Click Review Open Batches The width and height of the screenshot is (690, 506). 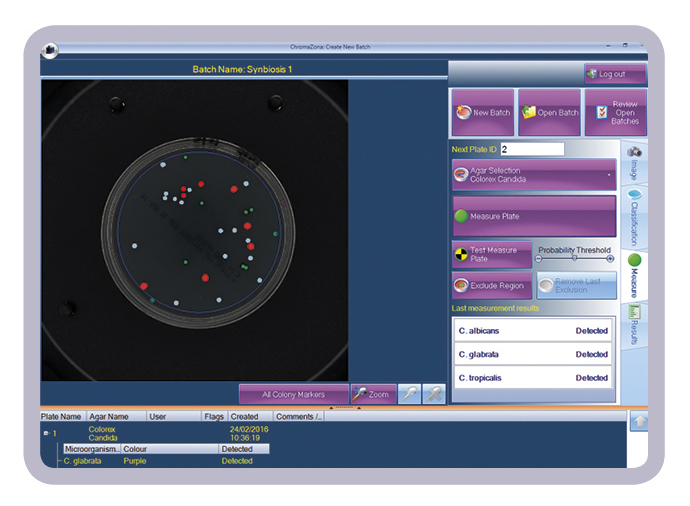coord(615,113)
